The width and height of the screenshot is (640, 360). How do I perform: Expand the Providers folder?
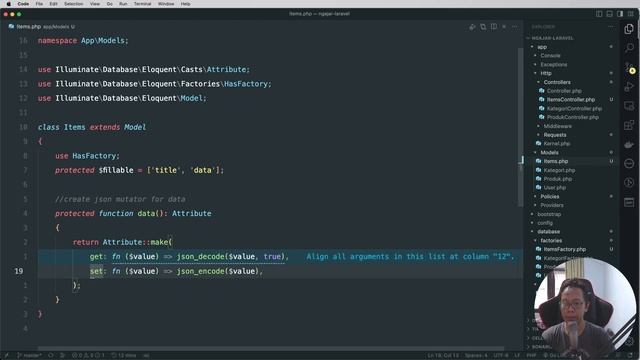coord(552,205)
